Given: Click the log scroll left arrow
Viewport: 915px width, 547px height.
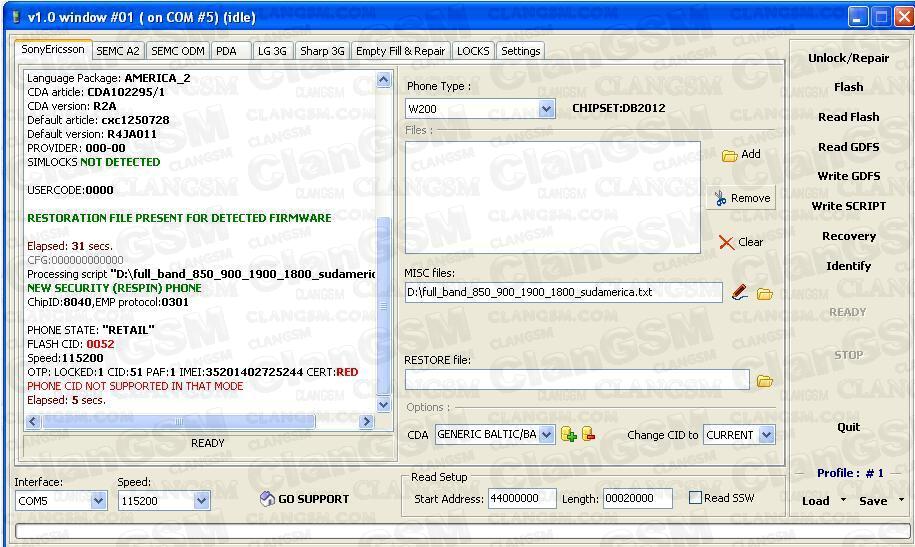Looking at the screenshot, I should pos(33,421).
